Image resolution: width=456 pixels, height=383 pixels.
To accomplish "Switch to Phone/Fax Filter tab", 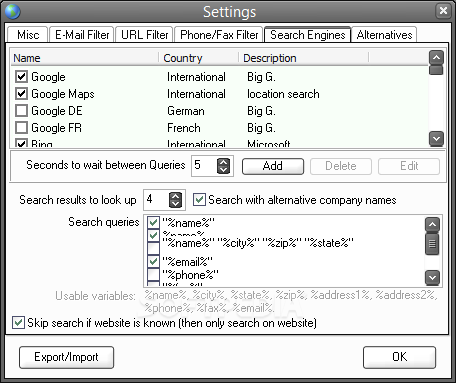I will (219, 35).
